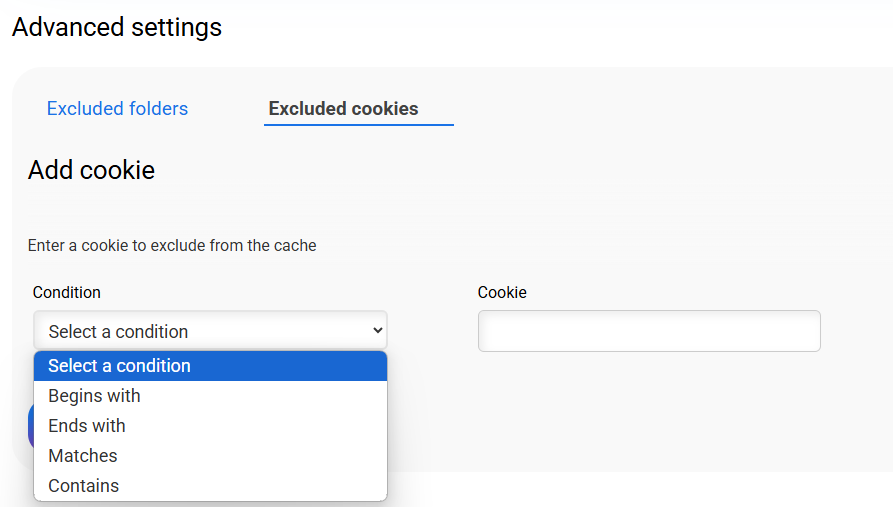This screenshot has width=893, height=507.
Task: Click the "Cookie" field label
Action: tap(502, 293)
